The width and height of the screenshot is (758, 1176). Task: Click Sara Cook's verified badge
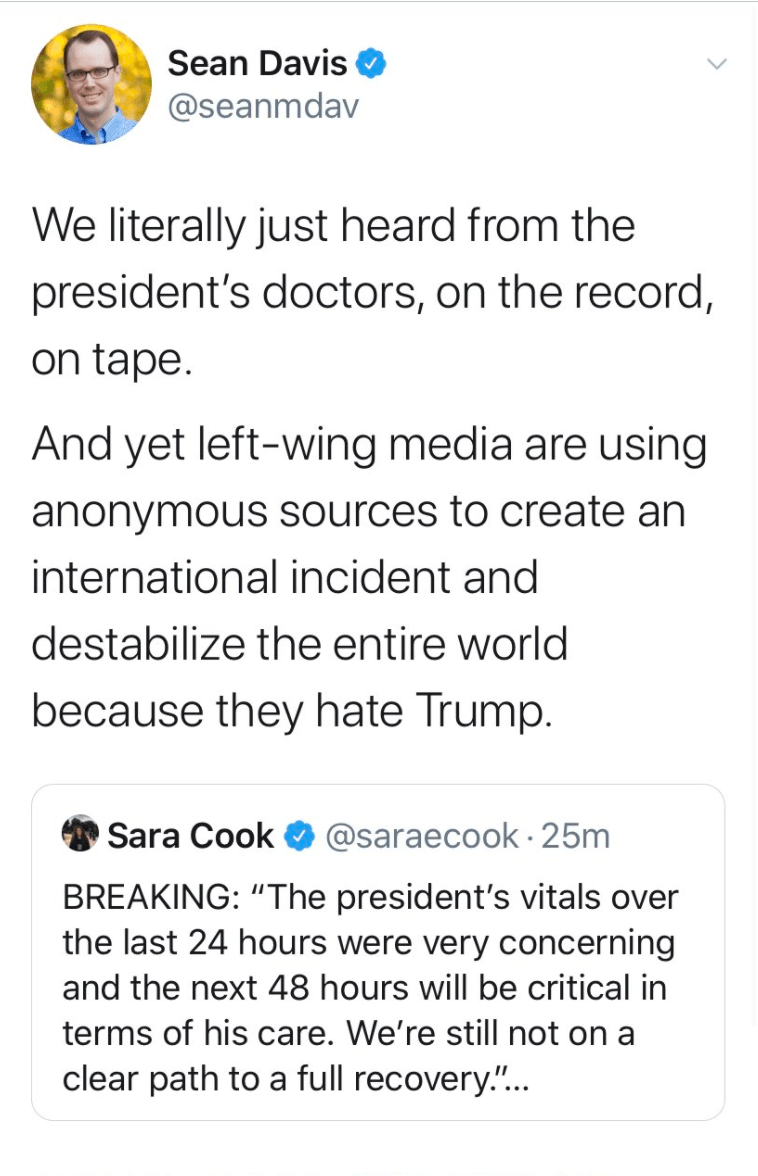[298, 836]
